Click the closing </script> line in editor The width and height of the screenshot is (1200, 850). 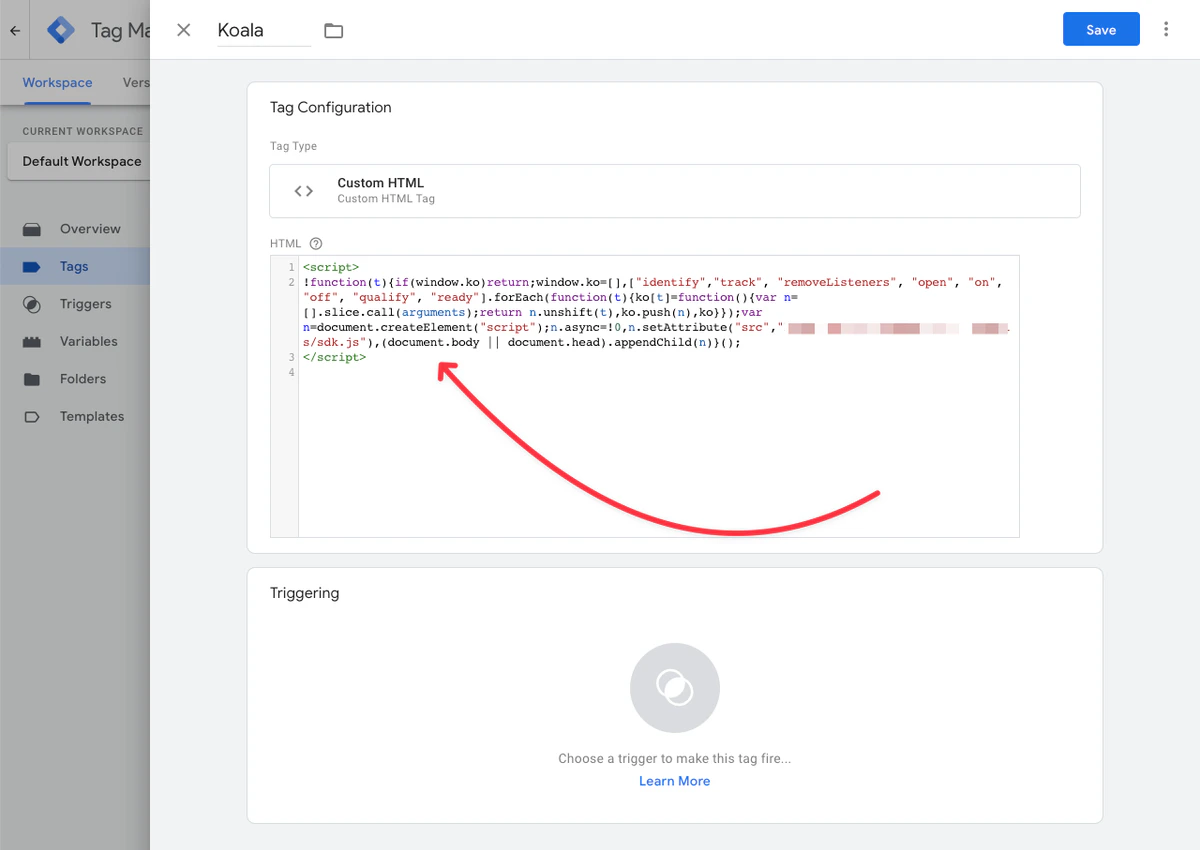coord(334,357)
